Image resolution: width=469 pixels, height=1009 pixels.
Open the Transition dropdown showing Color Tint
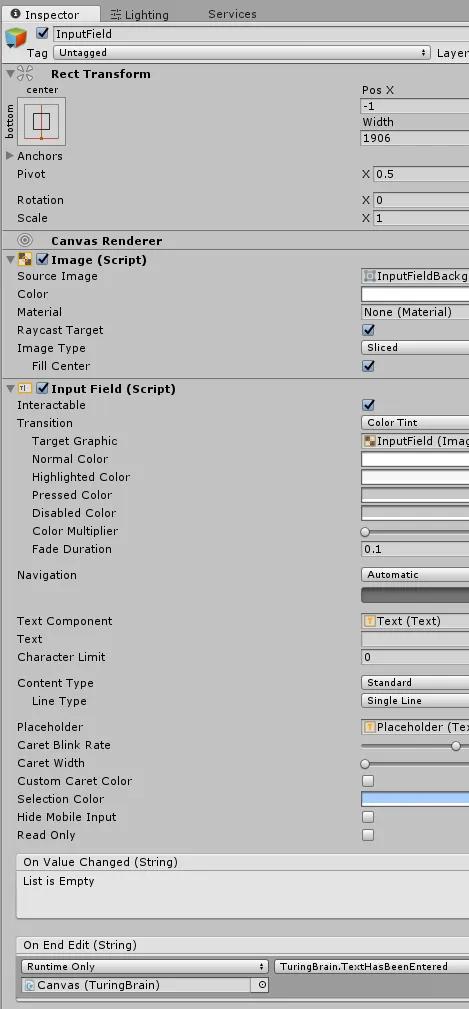[x=415, y=423]
